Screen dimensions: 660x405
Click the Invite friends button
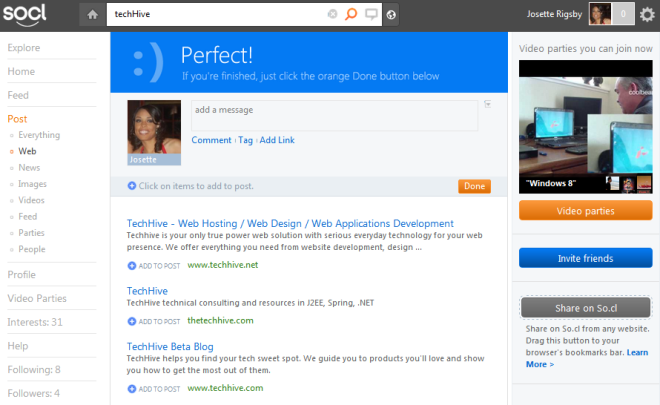585,258
